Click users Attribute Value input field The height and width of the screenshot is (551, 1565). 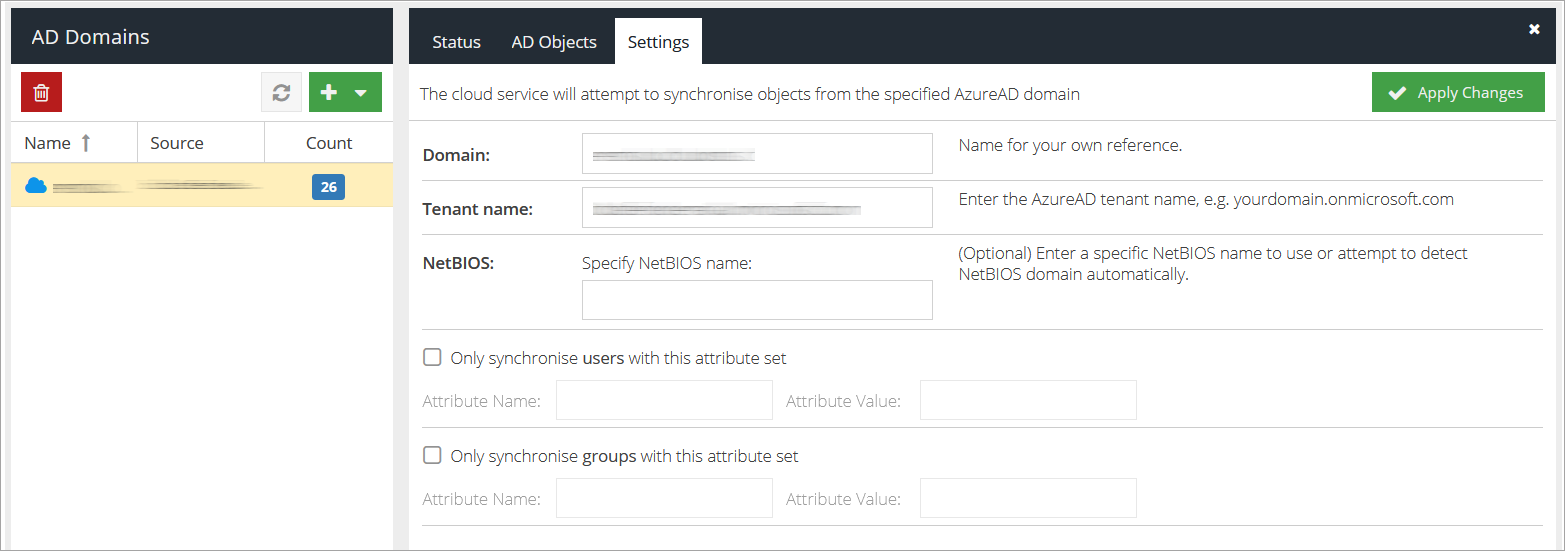coord(1028,400)
